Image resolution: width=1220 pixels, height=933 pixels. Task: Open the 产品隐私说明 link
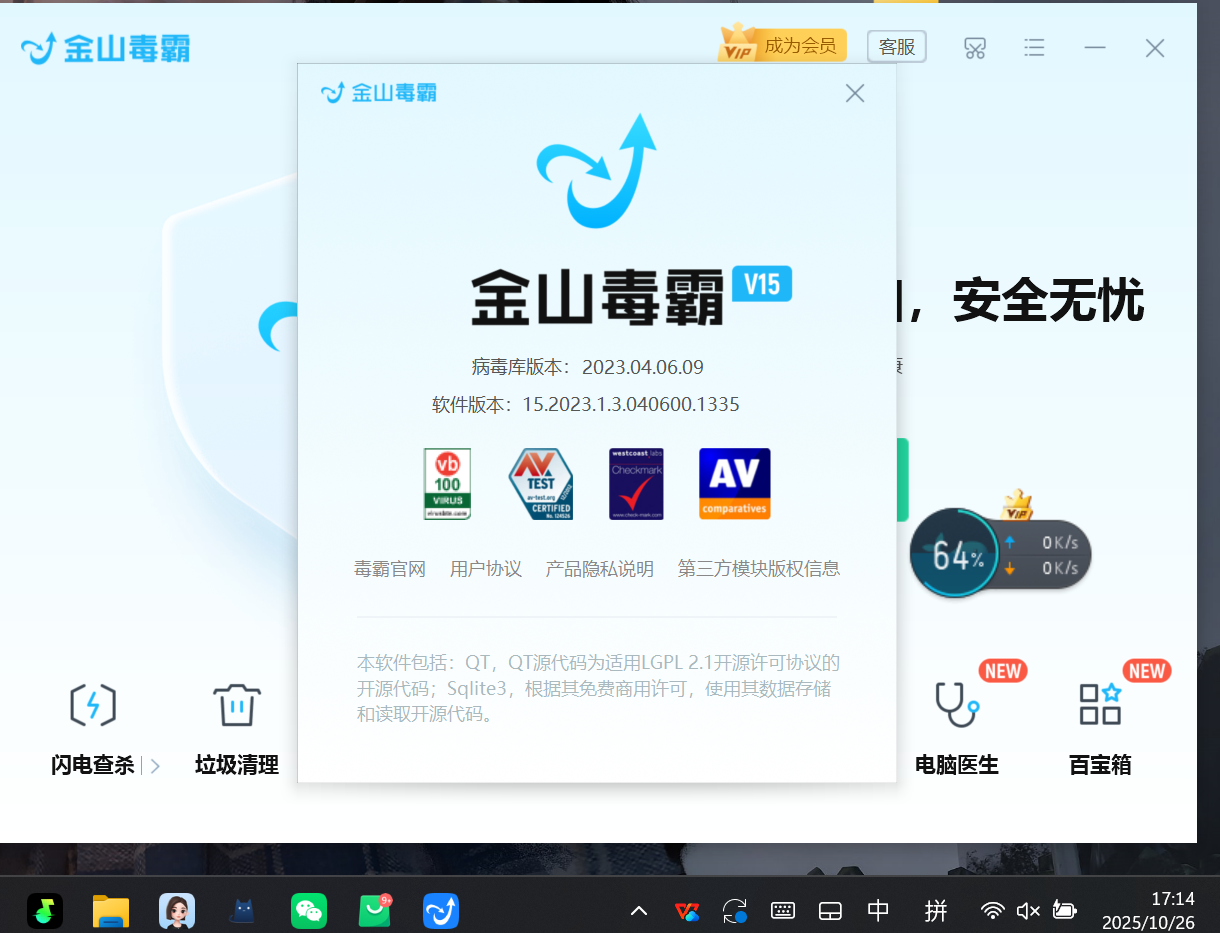tap(599, 569)
